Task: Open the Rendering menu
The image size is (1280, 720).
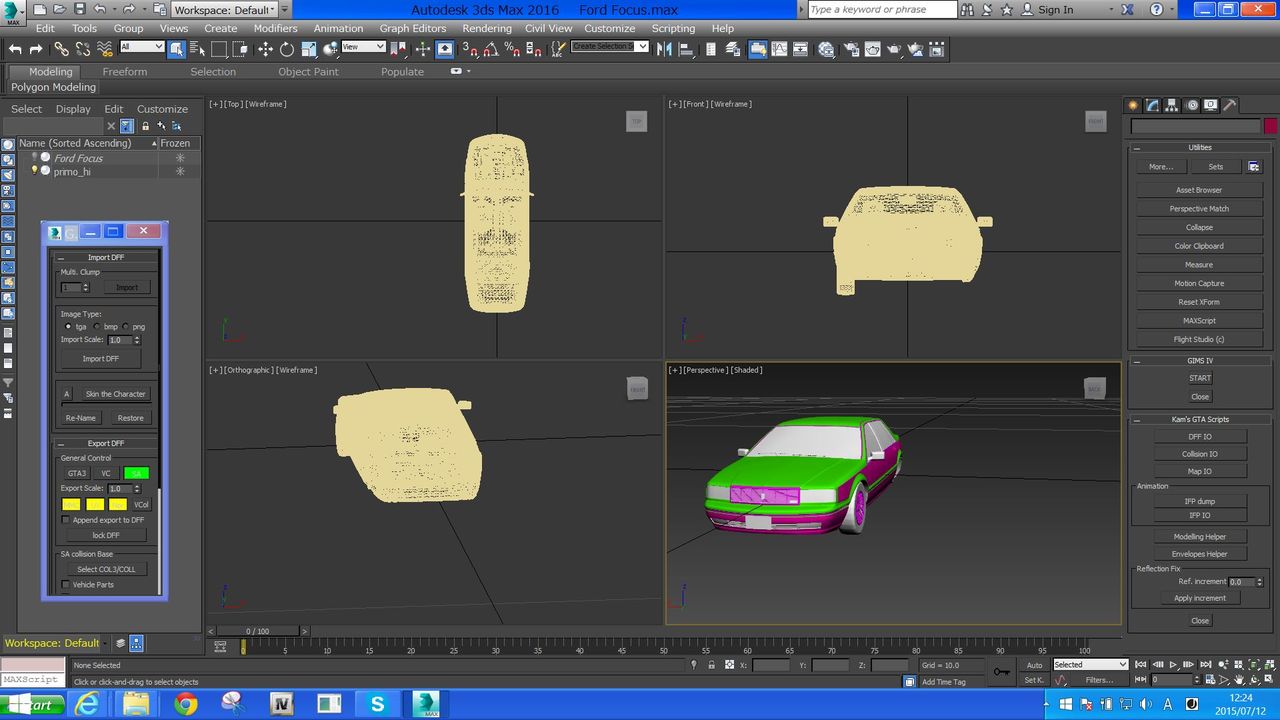Action: pos(487,28)
